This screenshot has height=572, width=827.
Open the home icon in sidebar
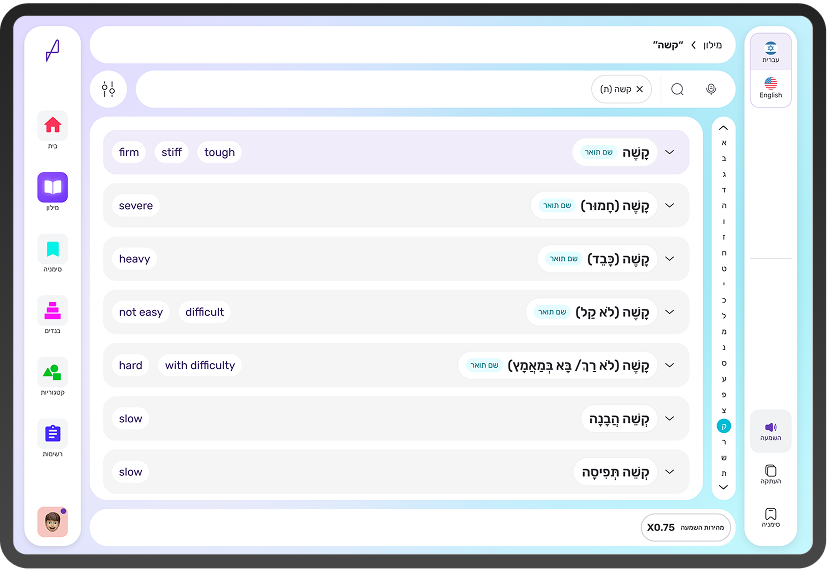click(x=52, y=125)
